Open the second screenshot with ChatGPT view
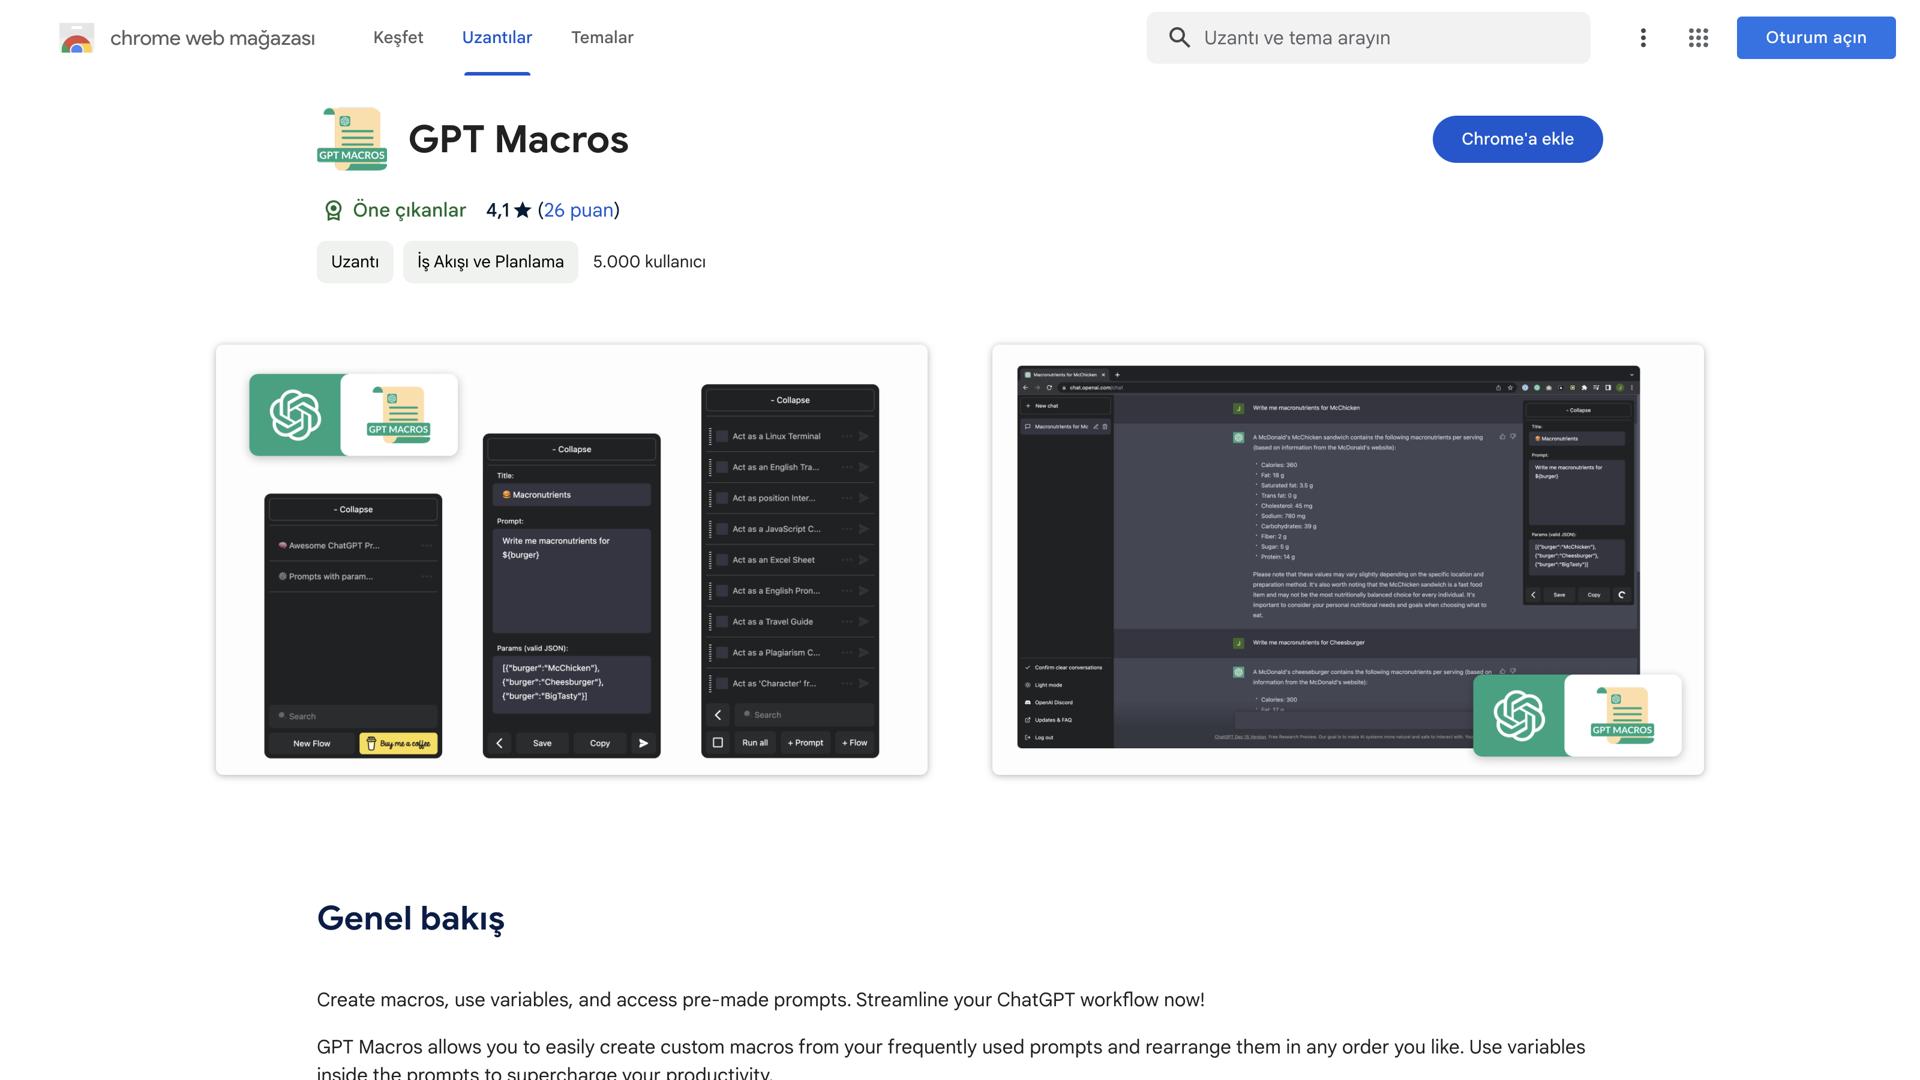The width and height of the screenshot is (1920, 1080). pos(1347,560)
